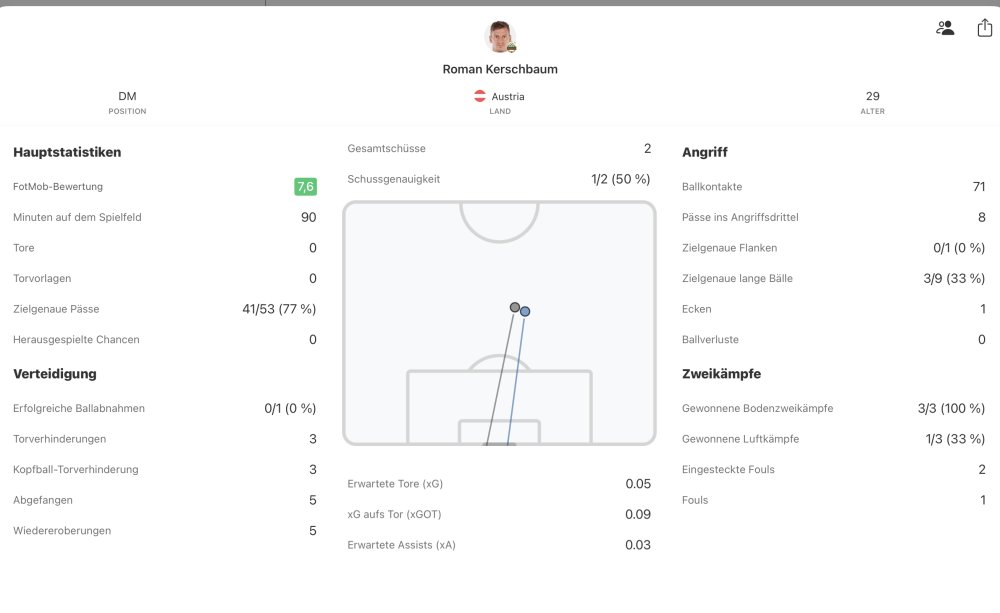This screenshot has width=1000, height=613.
Task: Click the Angriff section heading
Action: [x=705, y=153]
